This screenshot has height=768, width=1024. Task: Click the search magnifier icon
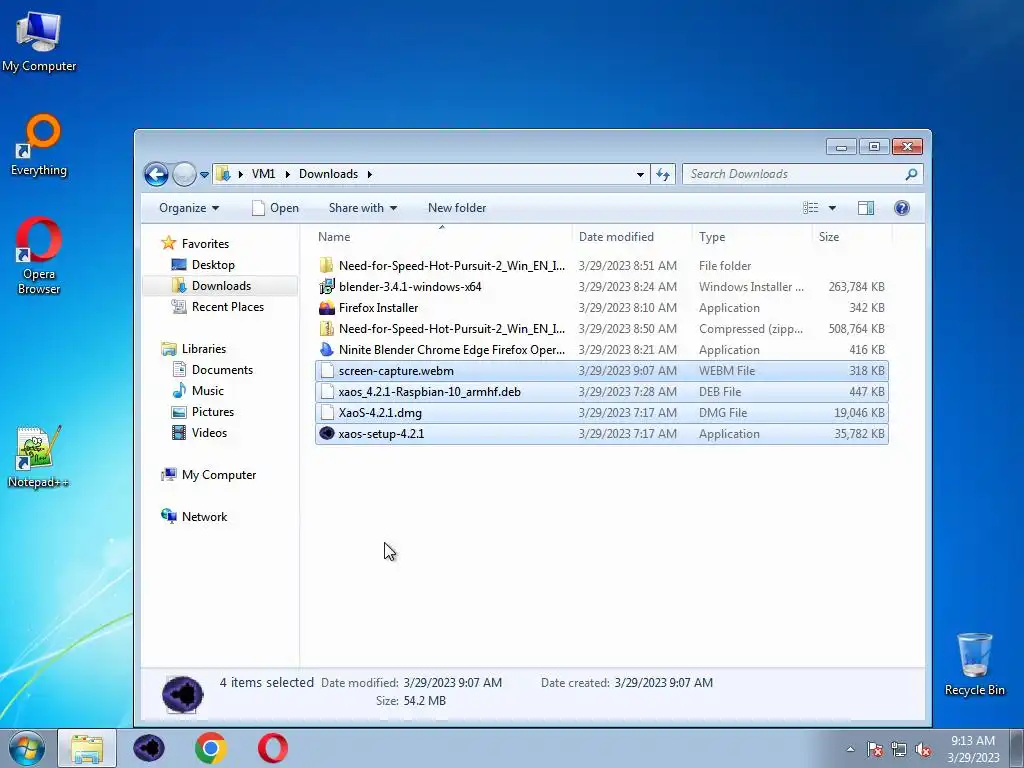[911, 174]
